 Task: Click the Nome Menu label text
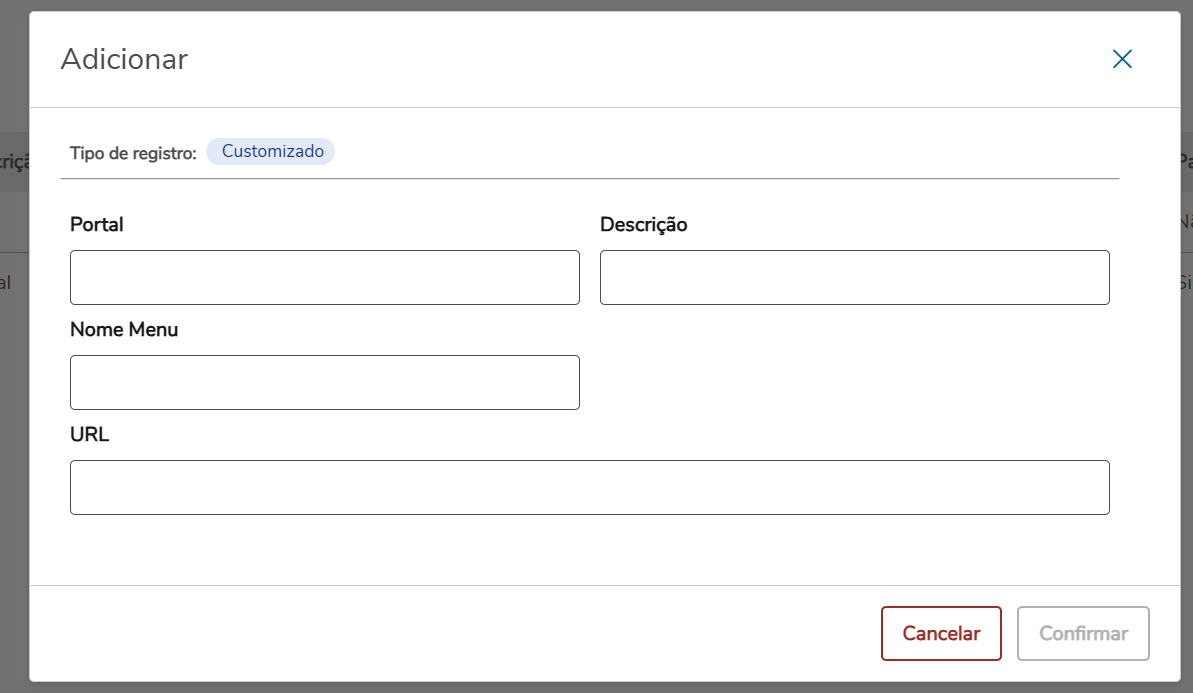click(124, 330)
